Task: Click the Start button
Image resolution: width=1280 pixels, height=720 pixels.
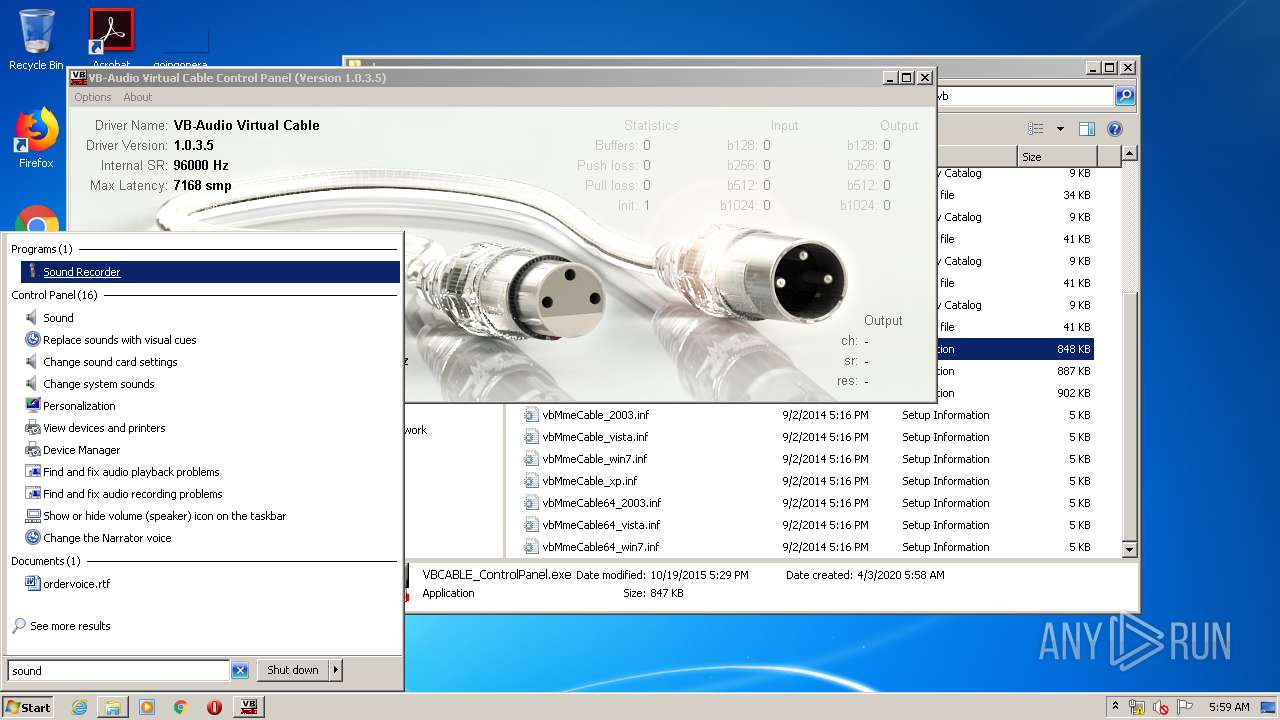Action: point(28,707)
